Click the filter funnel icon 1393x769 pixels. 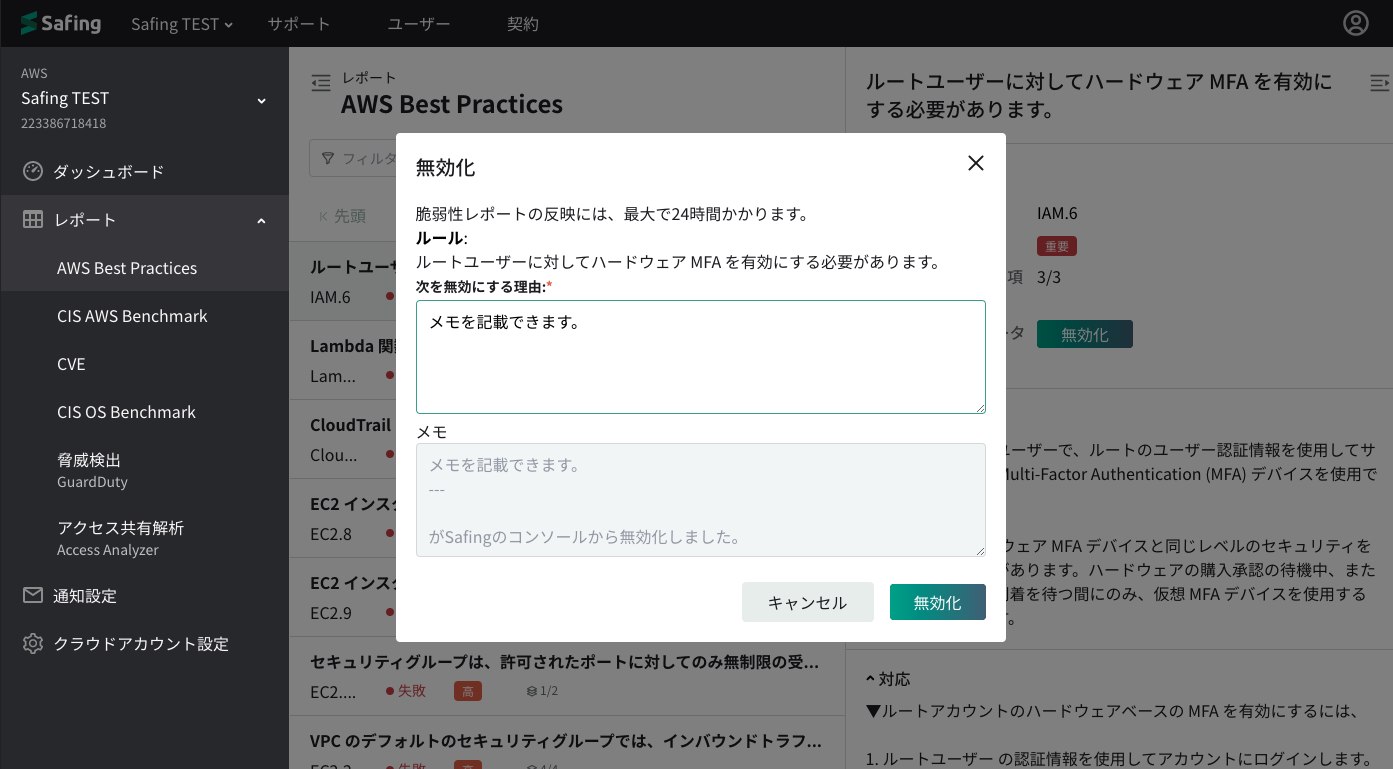[x=328, y=158]
